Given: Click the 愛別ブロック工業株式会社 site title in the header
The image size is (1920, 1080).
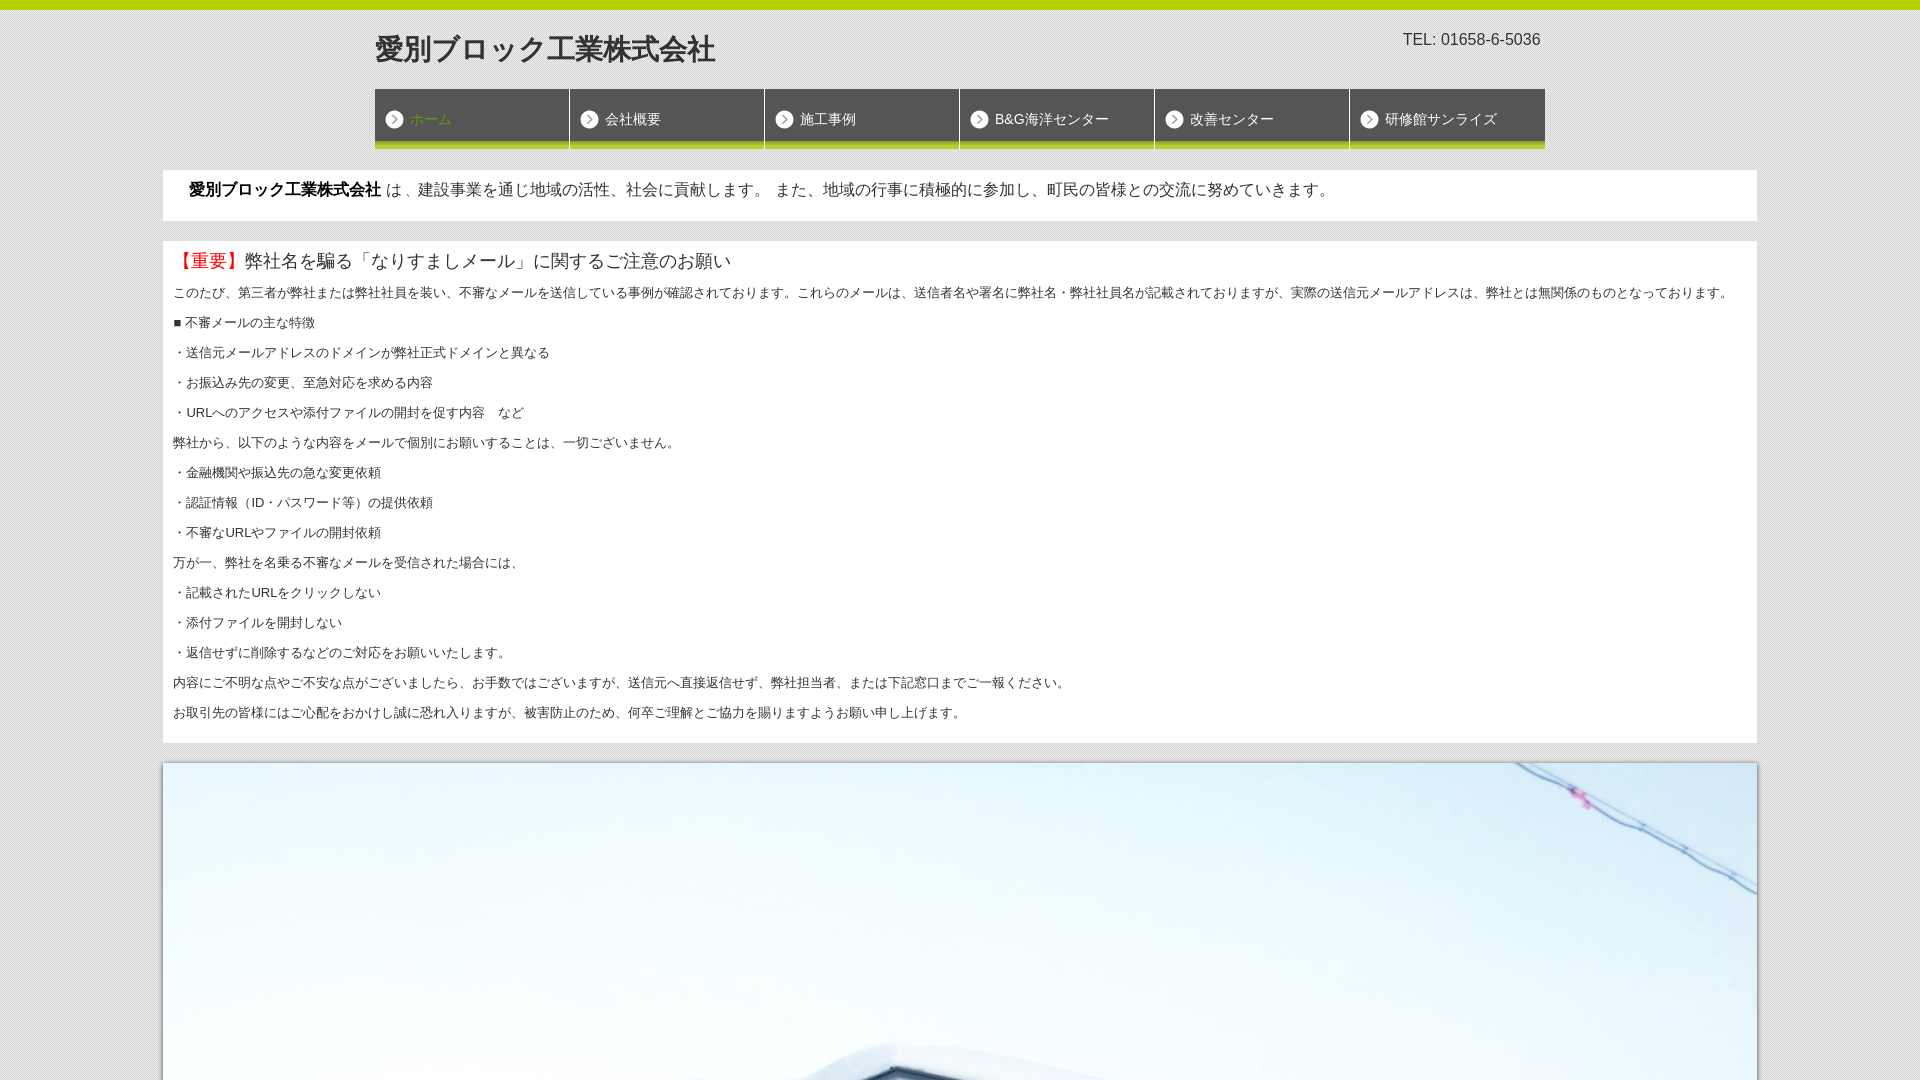Looking at the screenshot, I should click(x=545, y=49).
